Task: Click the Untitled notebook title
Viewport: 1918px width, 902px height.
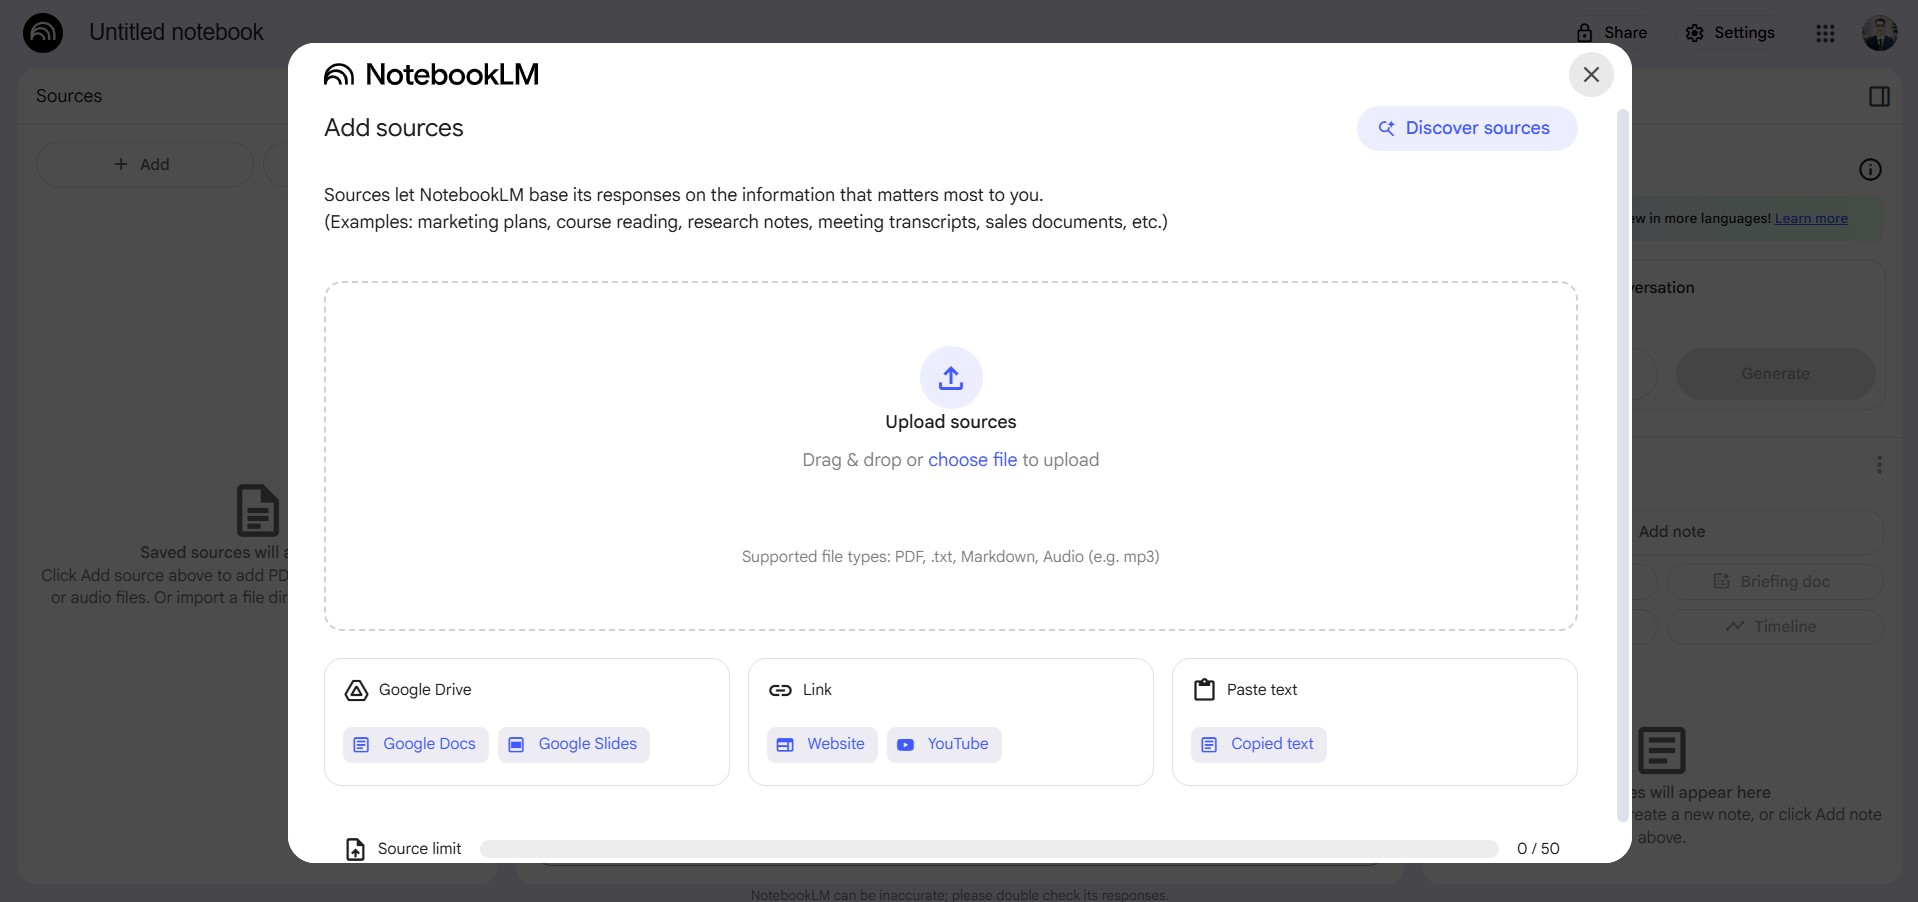Action: [x=176, y=32]
